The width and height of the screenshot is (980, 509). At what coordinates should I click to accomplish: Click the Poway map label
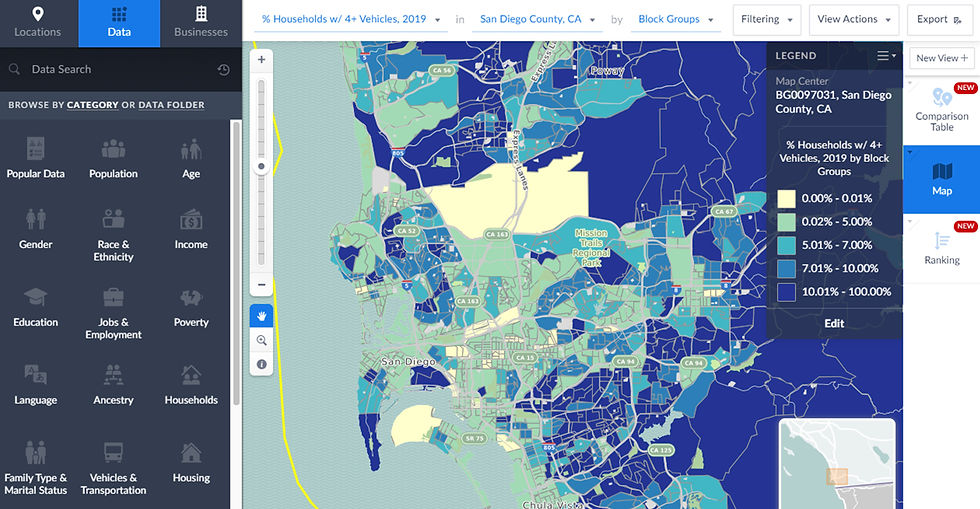click(607, 71)
